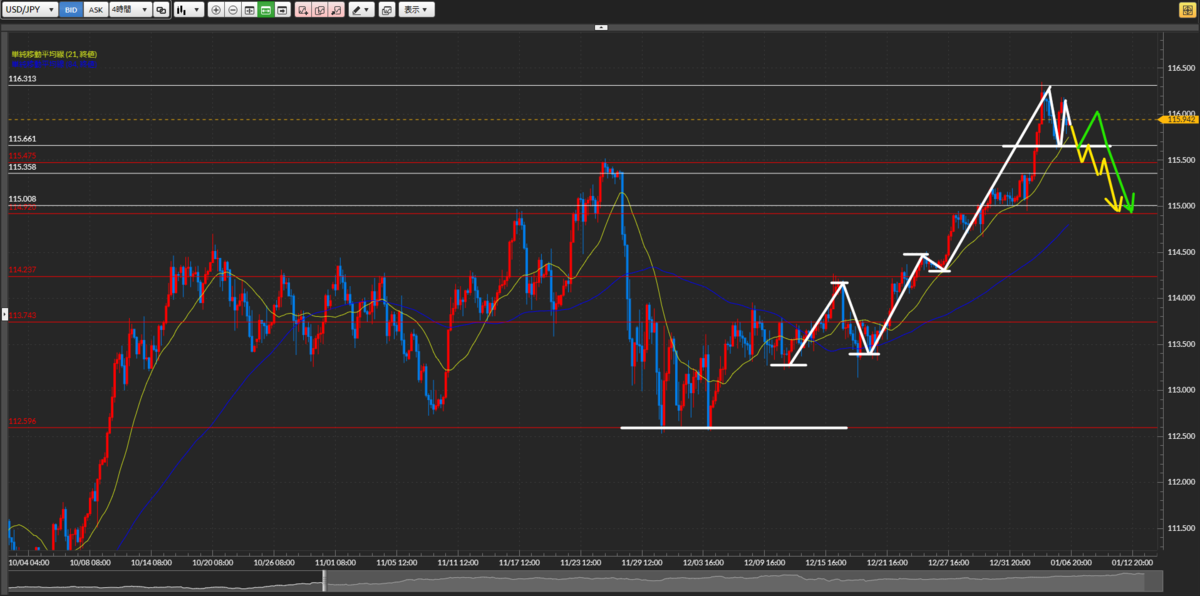
Task: Click the 11/29 12:00 time axis label
Action: click(641, 562)
